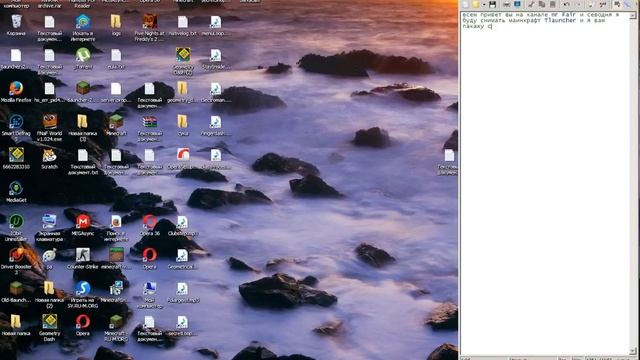Expand the Open dropdown arrow in editor toolbar
Image resolution: width=640 pixels, height=360 pixels.
coord(484,4)
